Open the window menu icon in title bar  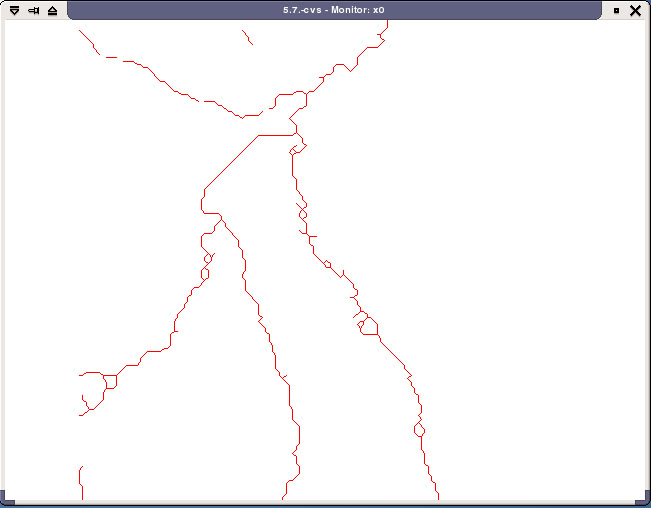(15, 10)
